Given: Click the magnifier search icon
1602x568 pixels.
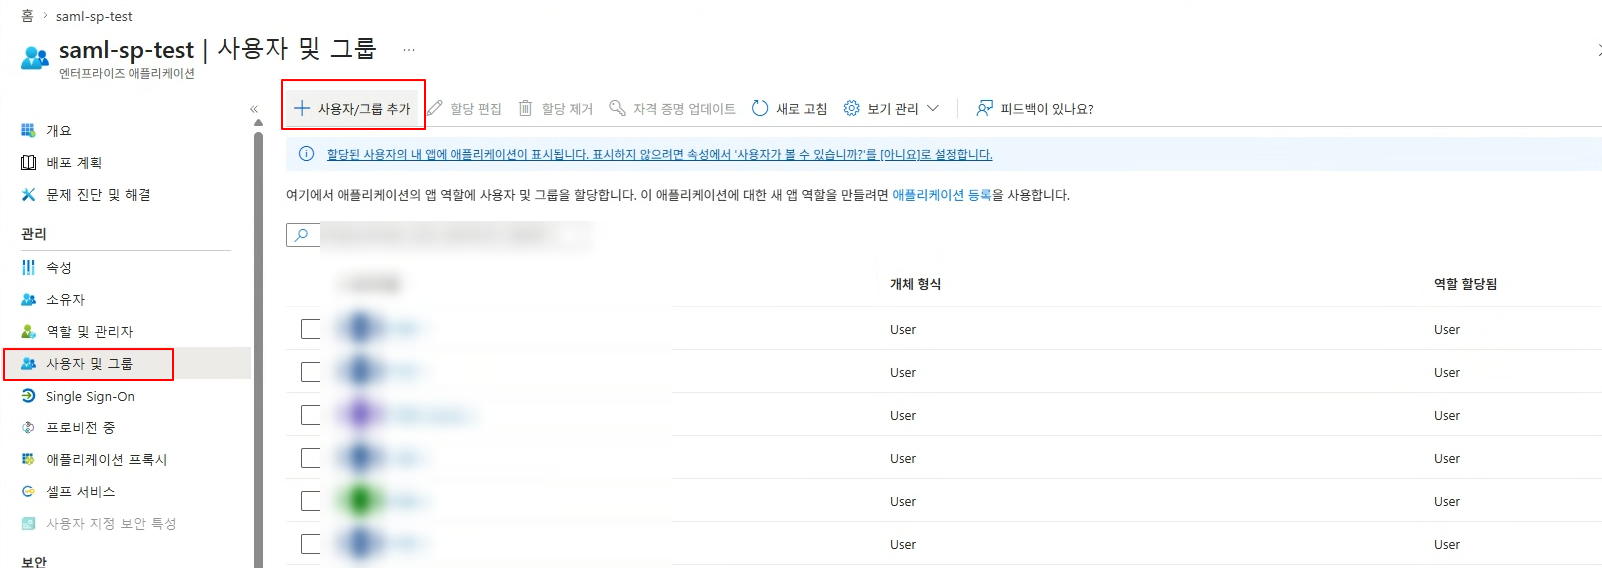Looking at the screenshot, I should click(302, 235).
